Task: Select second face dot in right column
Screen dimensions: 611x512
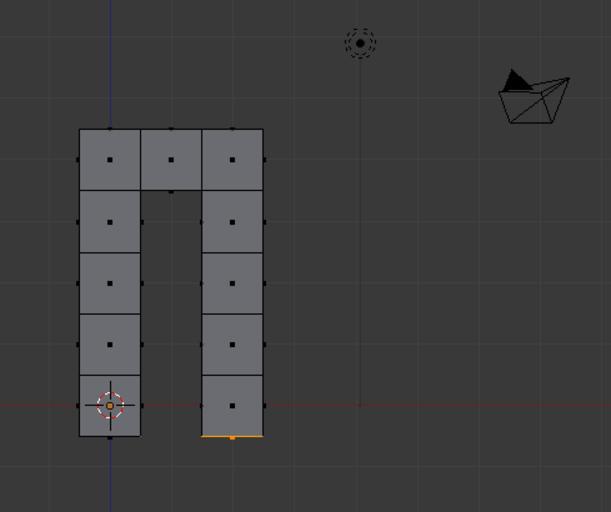Action: click(x=232, y=222)
